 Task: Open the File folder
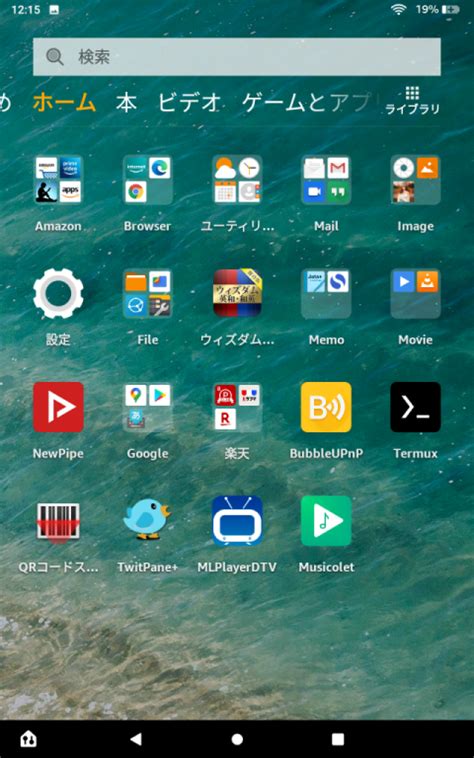[147, 293]
